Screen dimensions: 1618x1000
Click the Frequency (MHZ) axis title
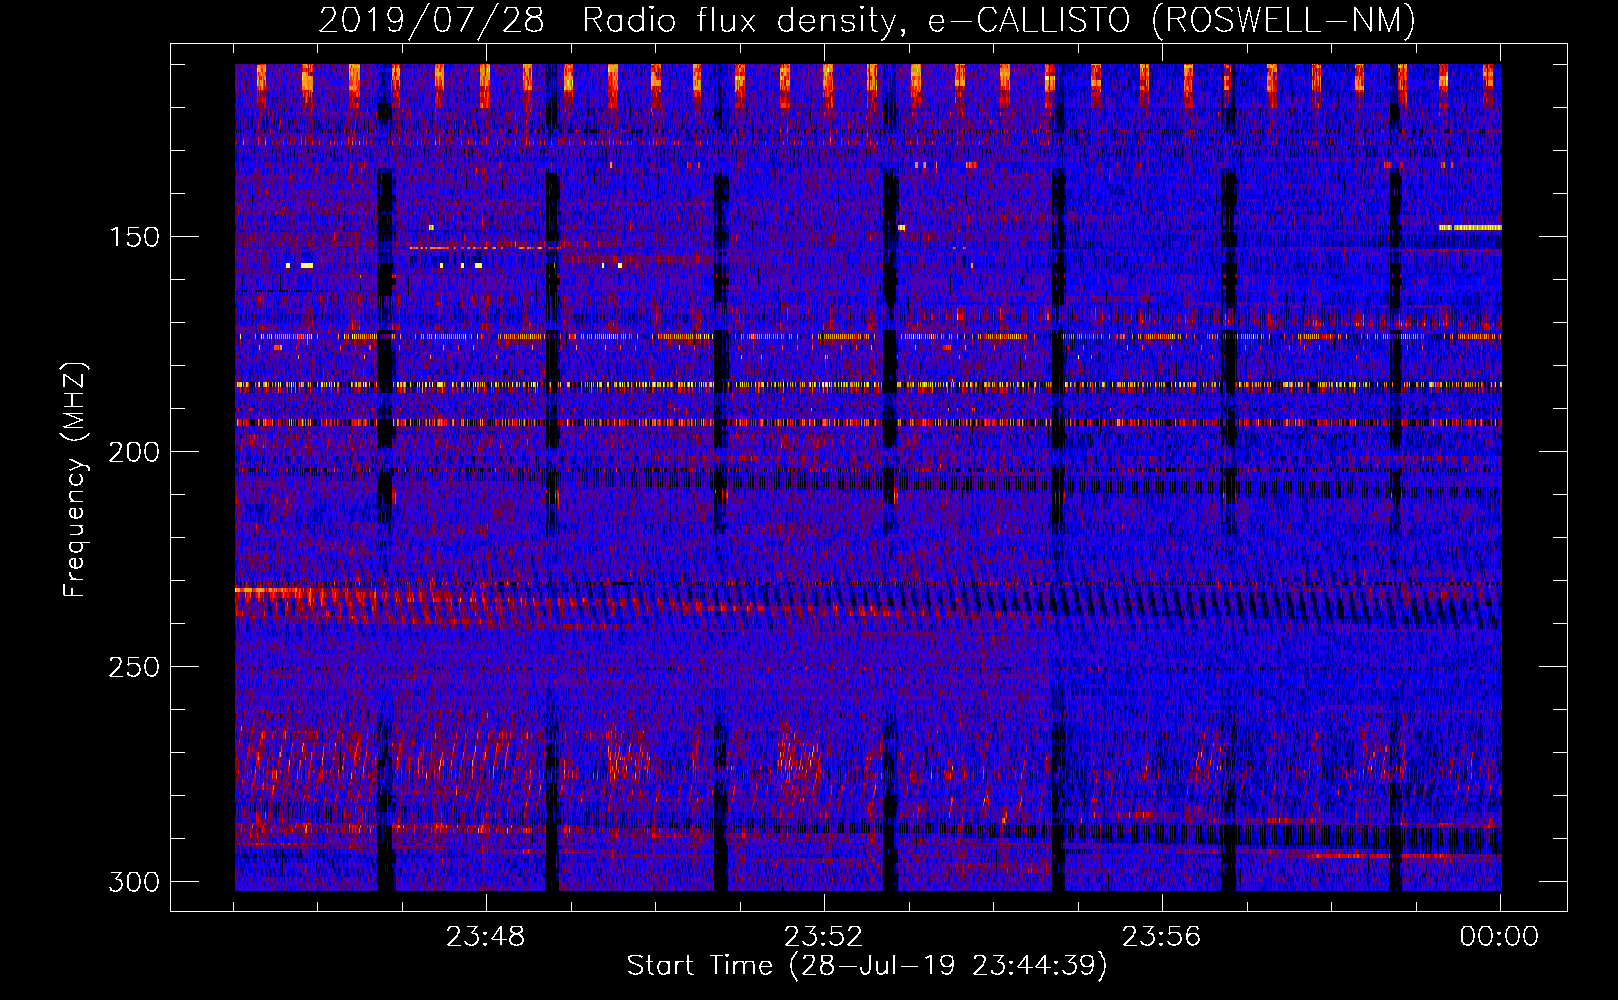(x=76, y=480)
